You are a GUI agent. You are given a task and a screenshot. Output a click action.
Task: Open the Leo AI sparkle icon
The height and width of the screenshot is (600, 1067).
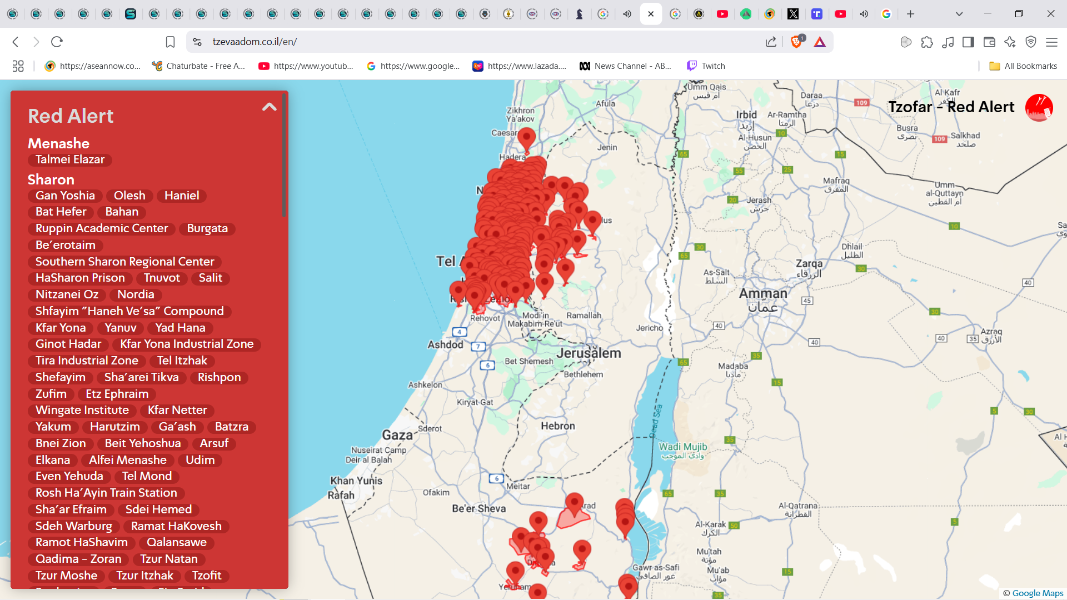[x=1010, y=41]
